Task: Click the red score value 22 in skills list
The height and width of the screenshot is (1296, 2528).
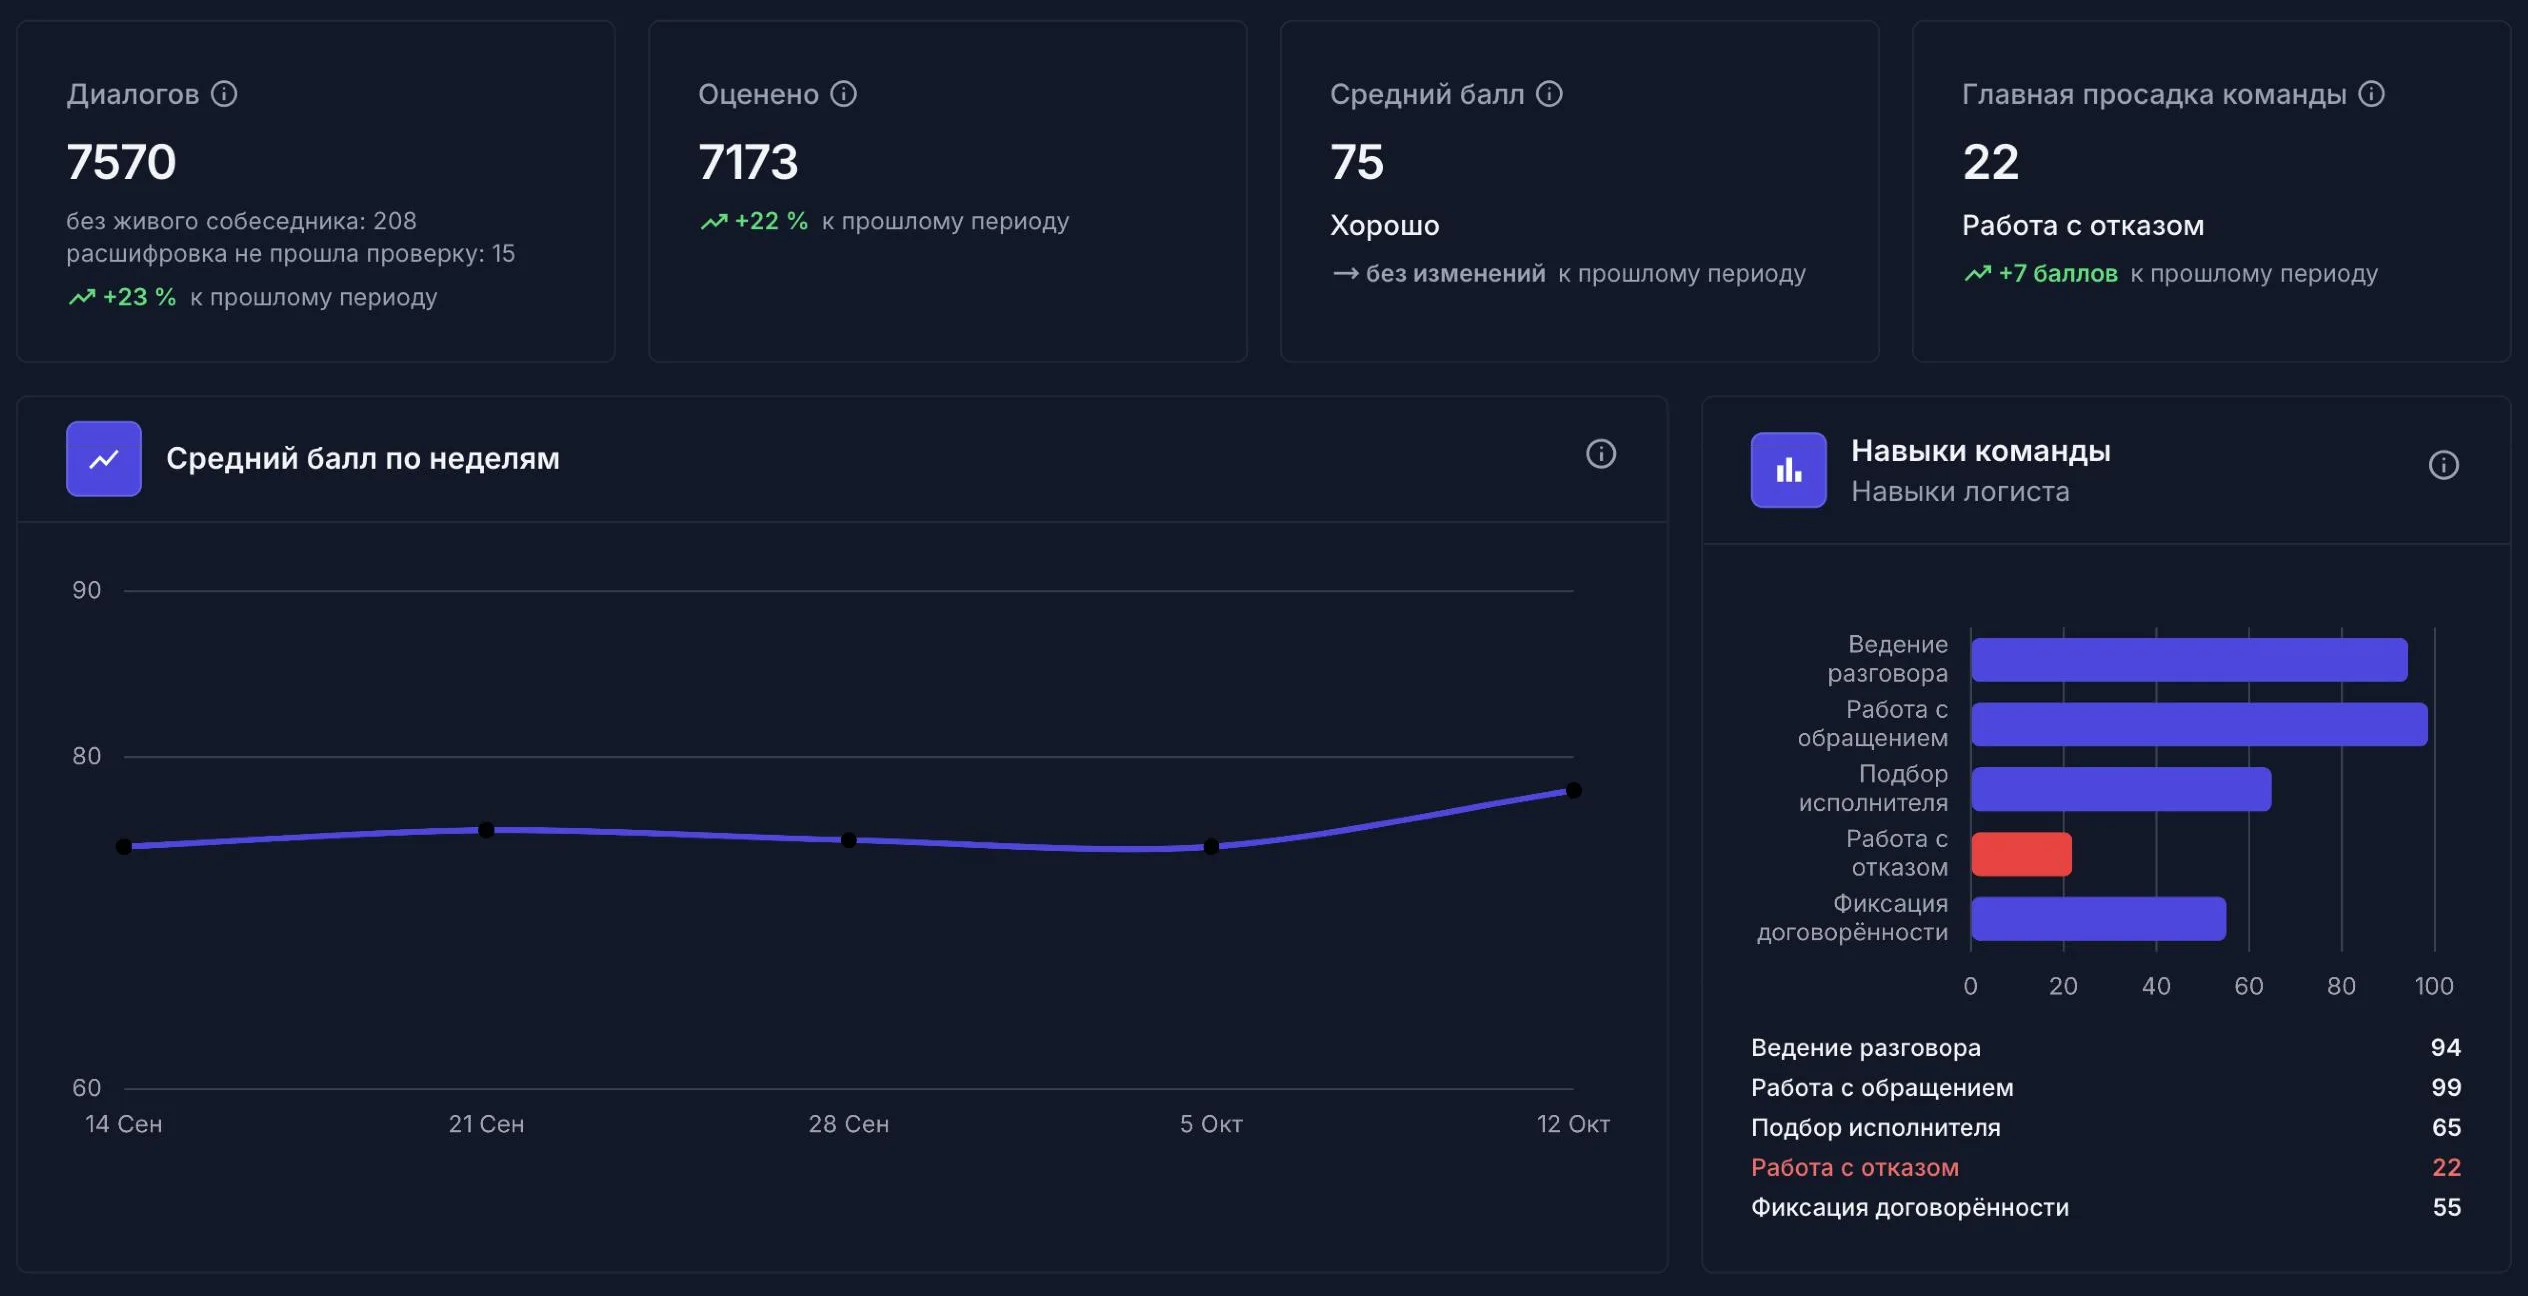Action: 2446,1168
